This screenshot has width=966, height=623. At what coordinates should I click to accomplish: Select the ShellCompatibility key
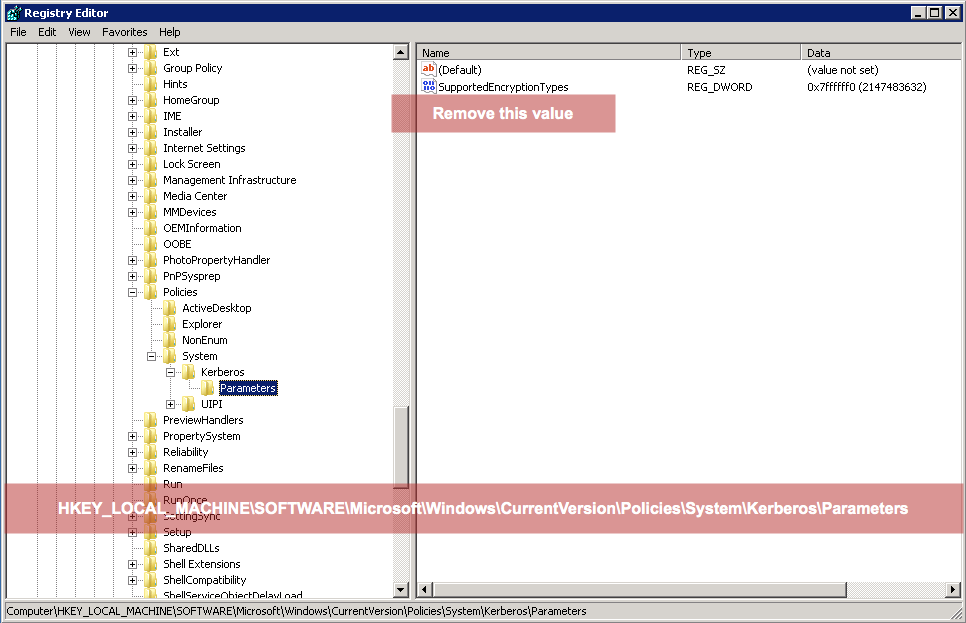pyautogui.click(x=205, y=580)
